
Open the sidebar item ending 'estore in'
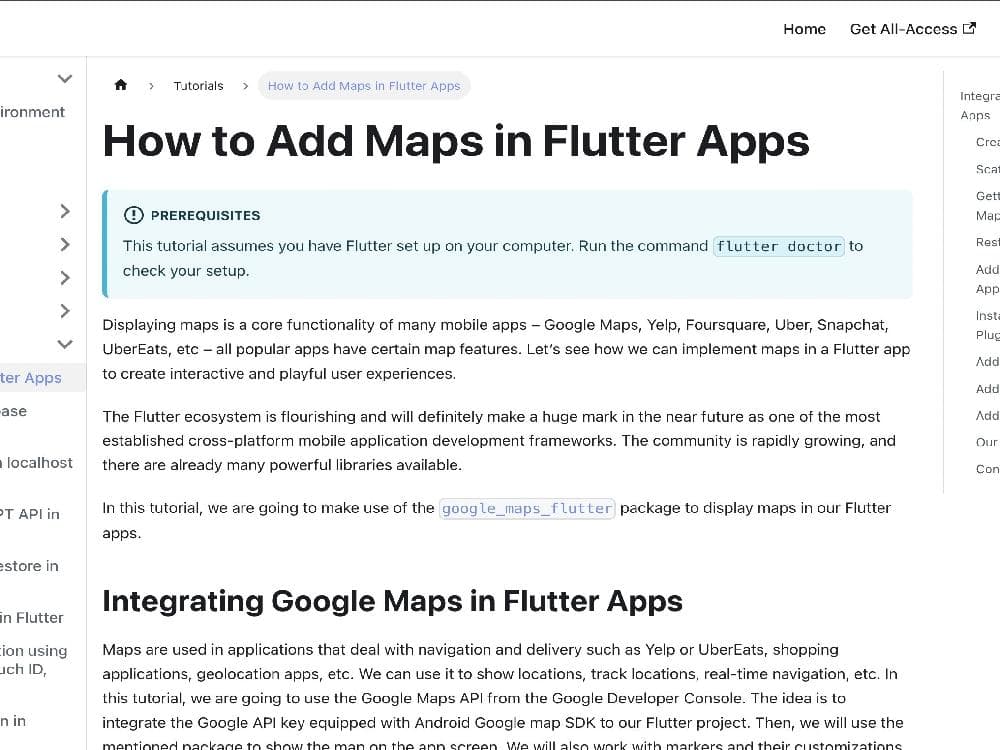(29, 566)
